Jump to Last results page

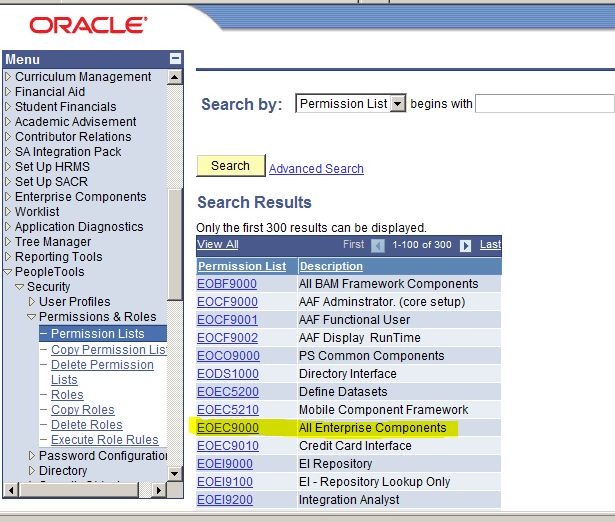(490, 244)
